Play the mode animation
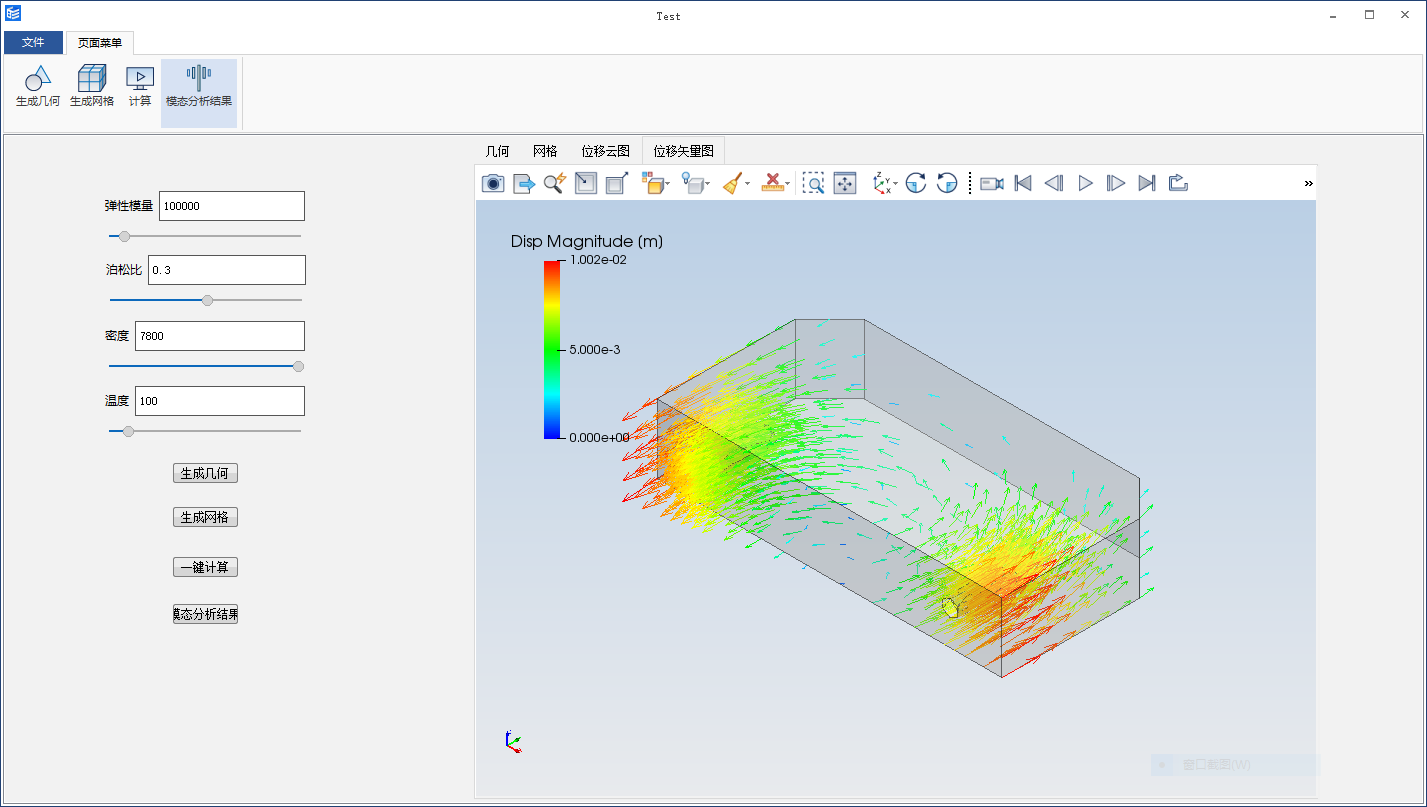 point(1085,183)
